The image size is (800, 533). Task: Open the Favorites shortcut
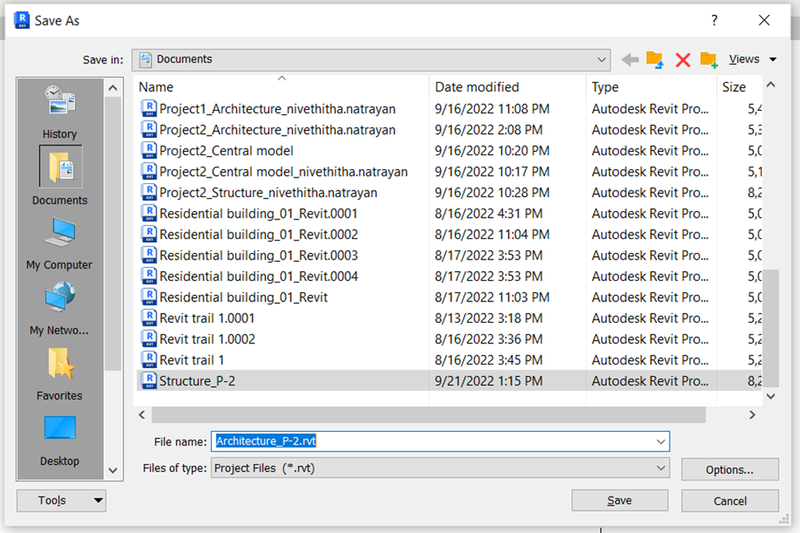pyautogui.click(x=60, y=374)
